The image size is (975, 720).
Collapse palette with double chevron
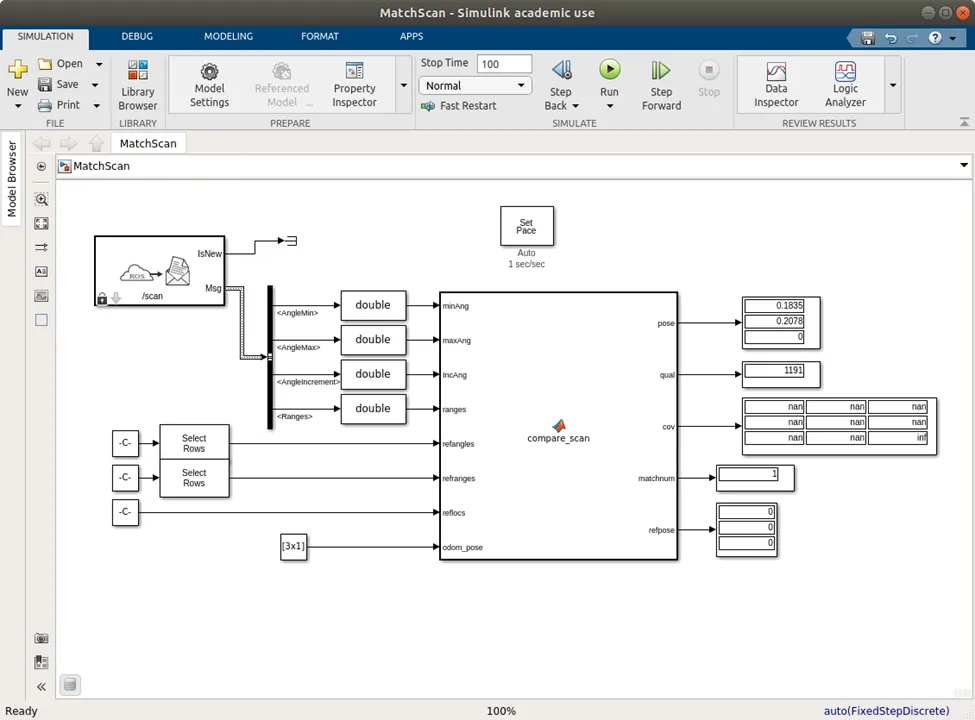(41, 686)
